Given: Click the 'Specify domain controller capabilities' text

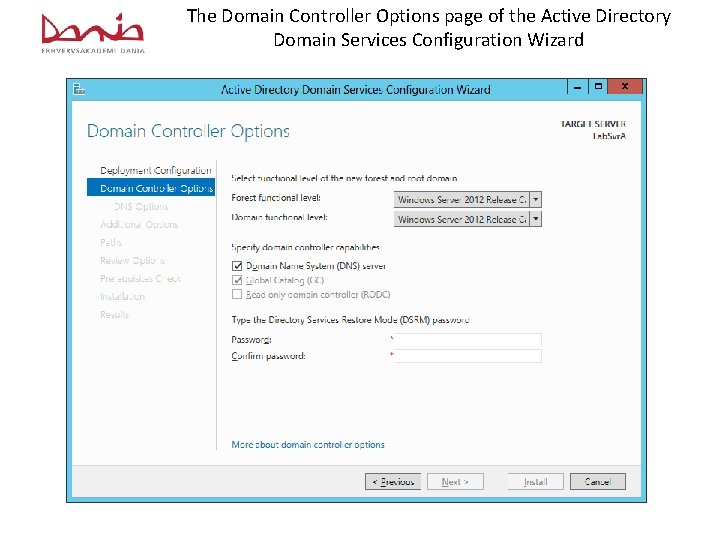Looking at the screenshot, I should pyautogui.click(x=305, y=247).
